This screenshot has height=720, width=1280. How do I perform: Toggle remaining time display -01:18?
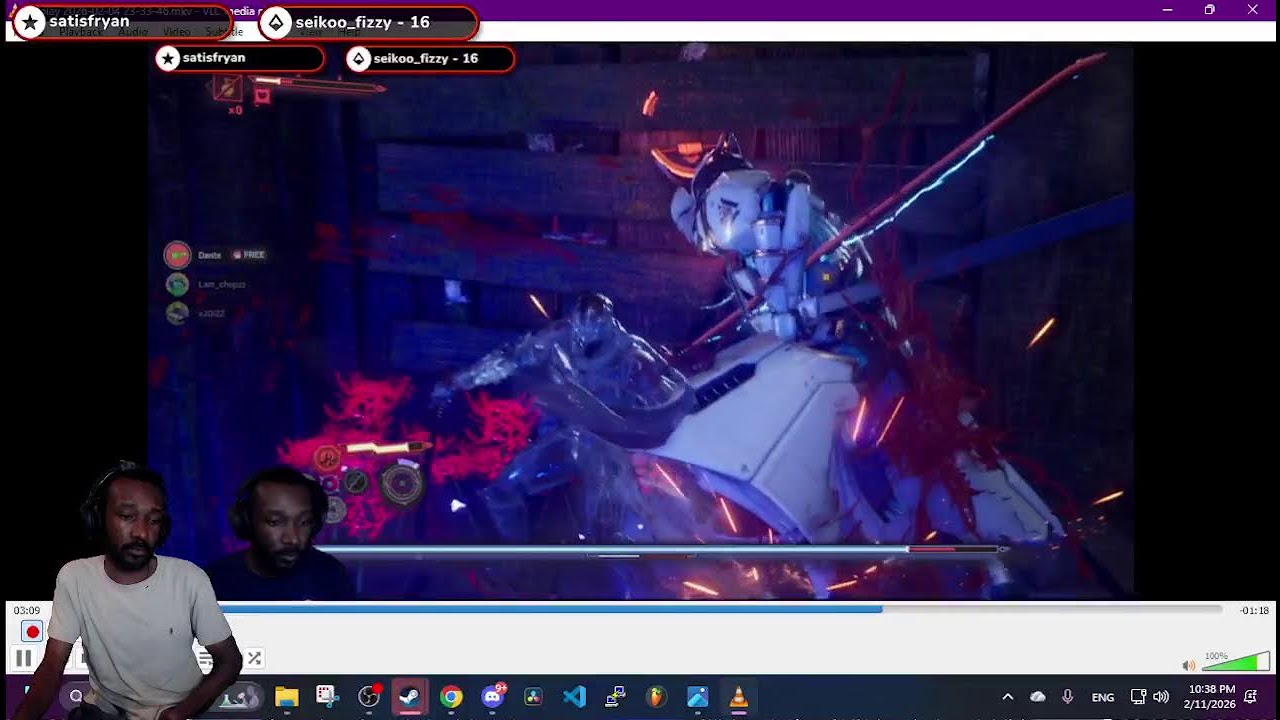click(x=1254, y=610)
